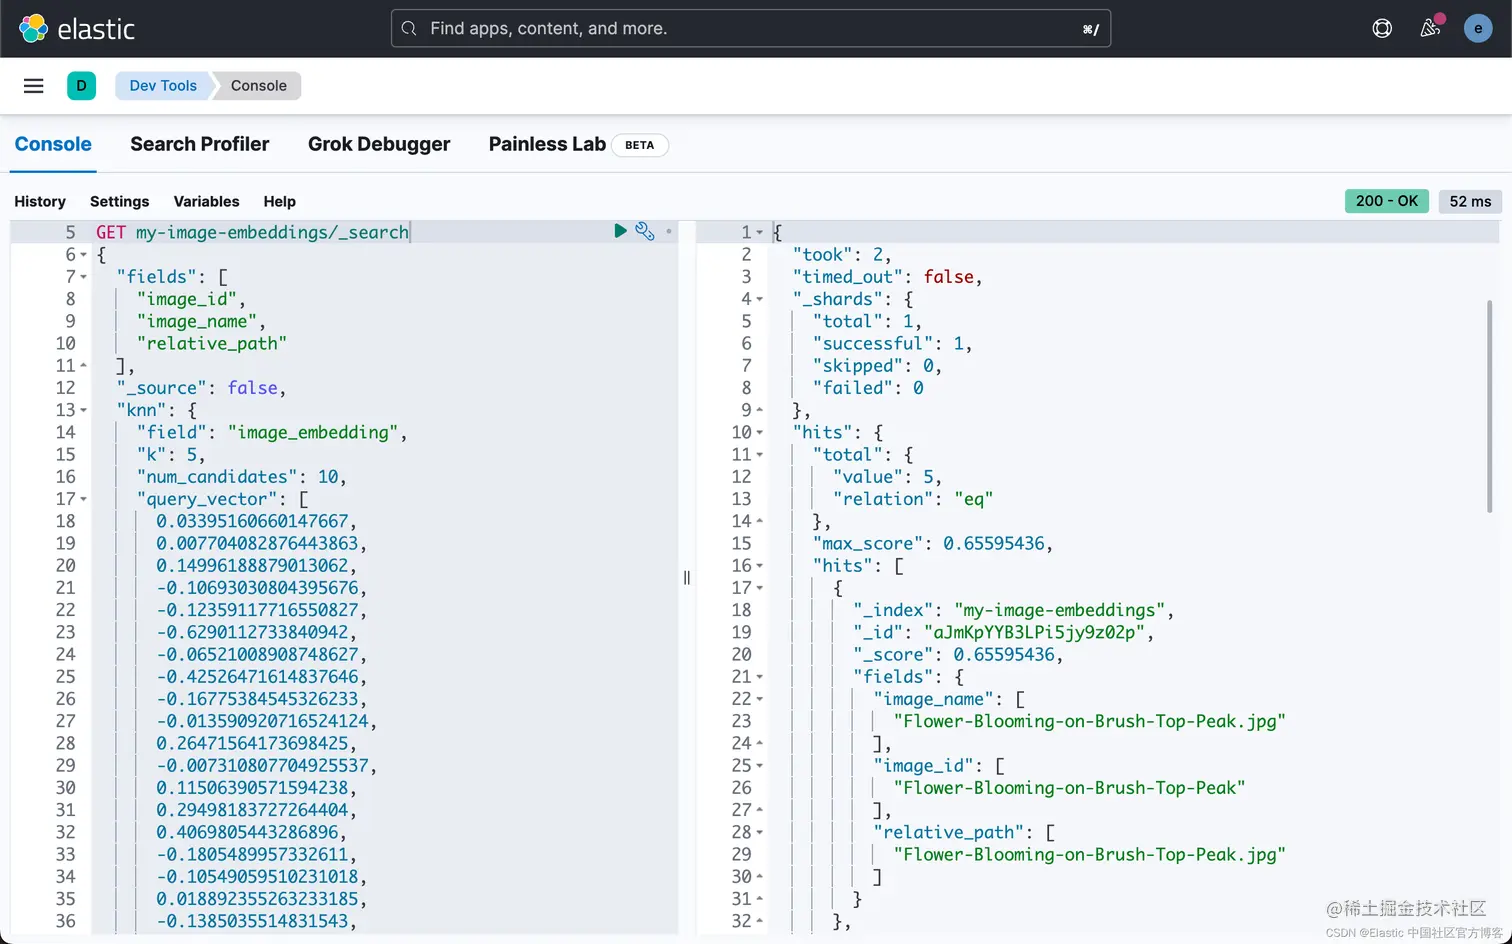Click the editor pane divider handle
The image size is (1512, 944).
(687, 577)
